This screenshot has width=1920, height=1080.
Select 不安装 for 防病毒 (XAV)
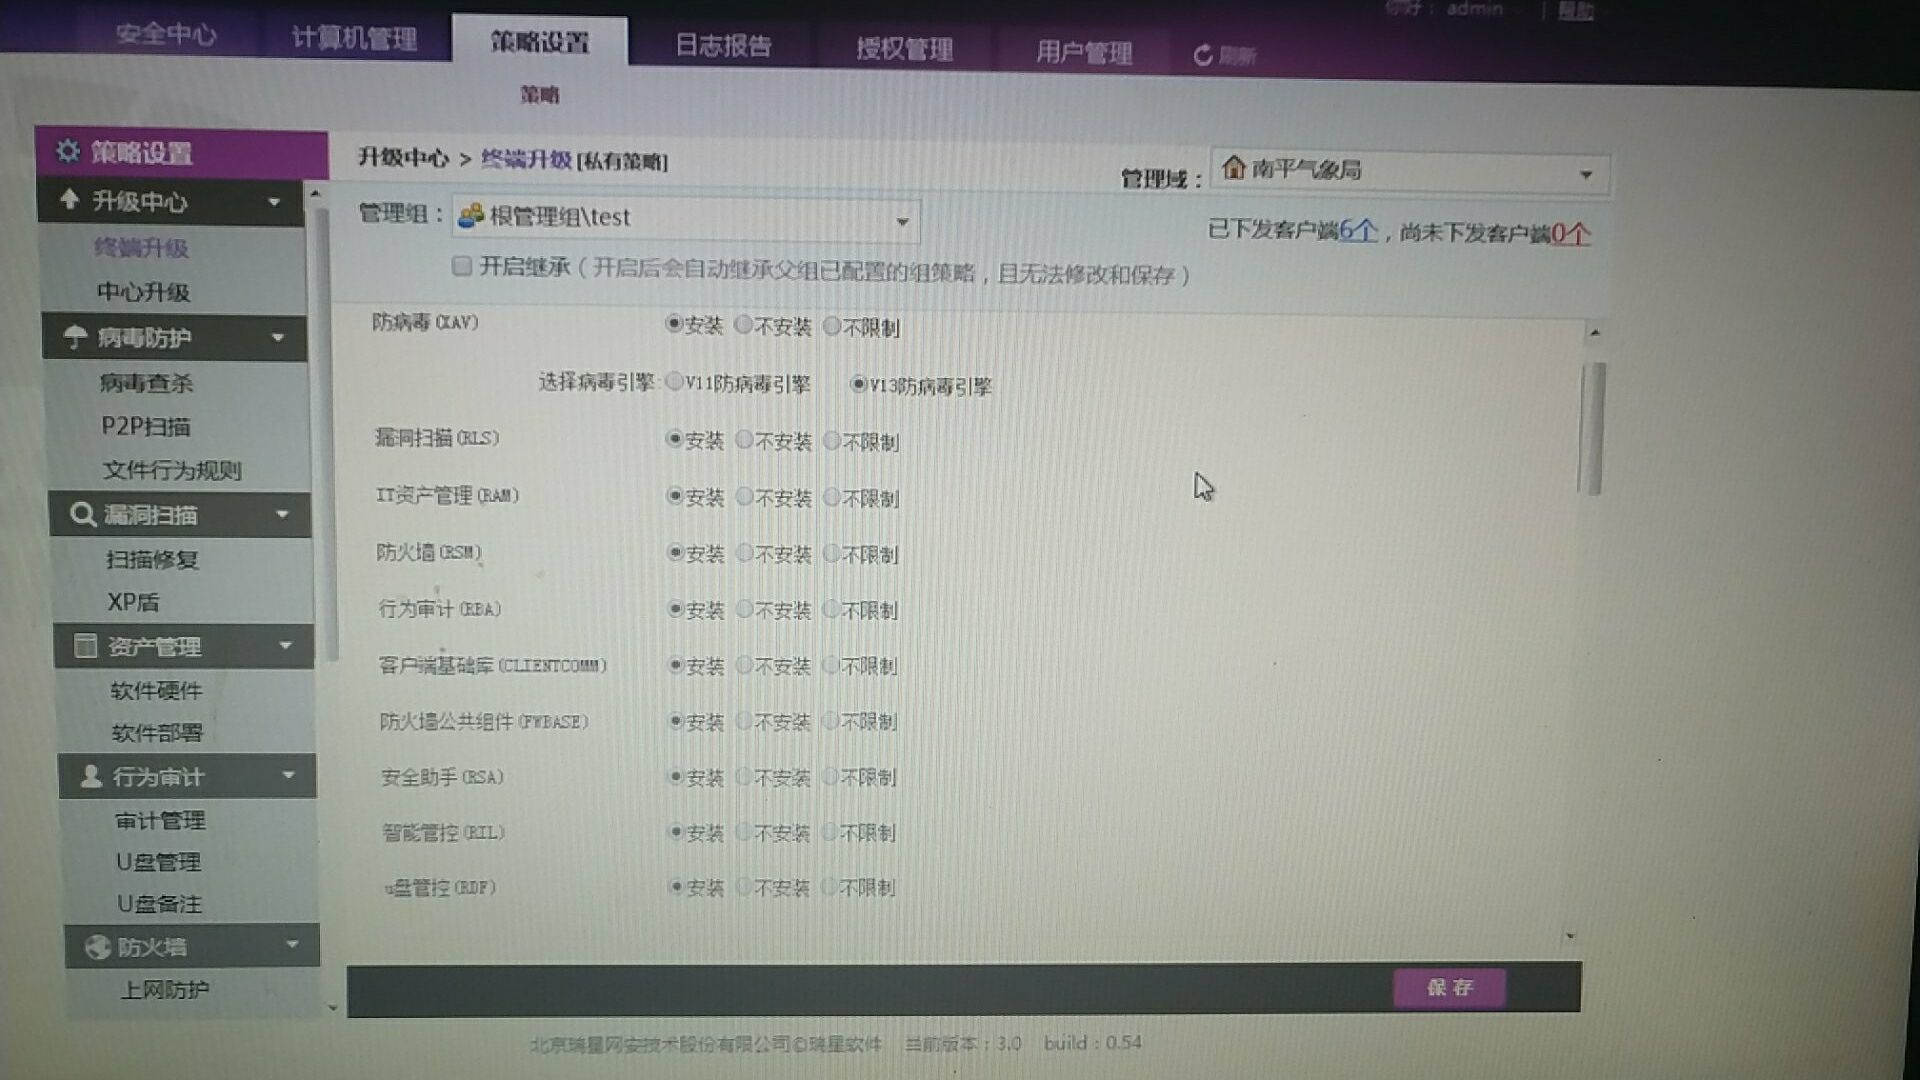pos(744,325)
